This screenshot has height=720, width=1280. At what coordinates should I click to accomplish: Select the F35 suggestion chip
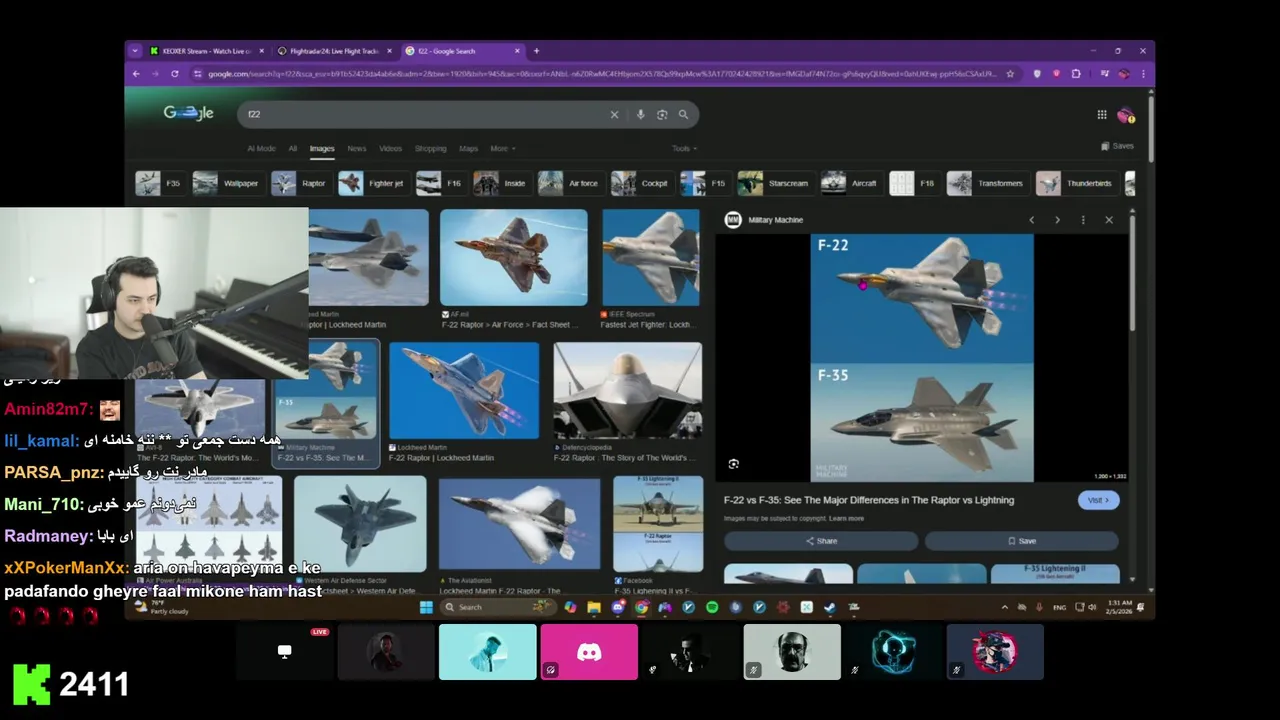point(159,183)
